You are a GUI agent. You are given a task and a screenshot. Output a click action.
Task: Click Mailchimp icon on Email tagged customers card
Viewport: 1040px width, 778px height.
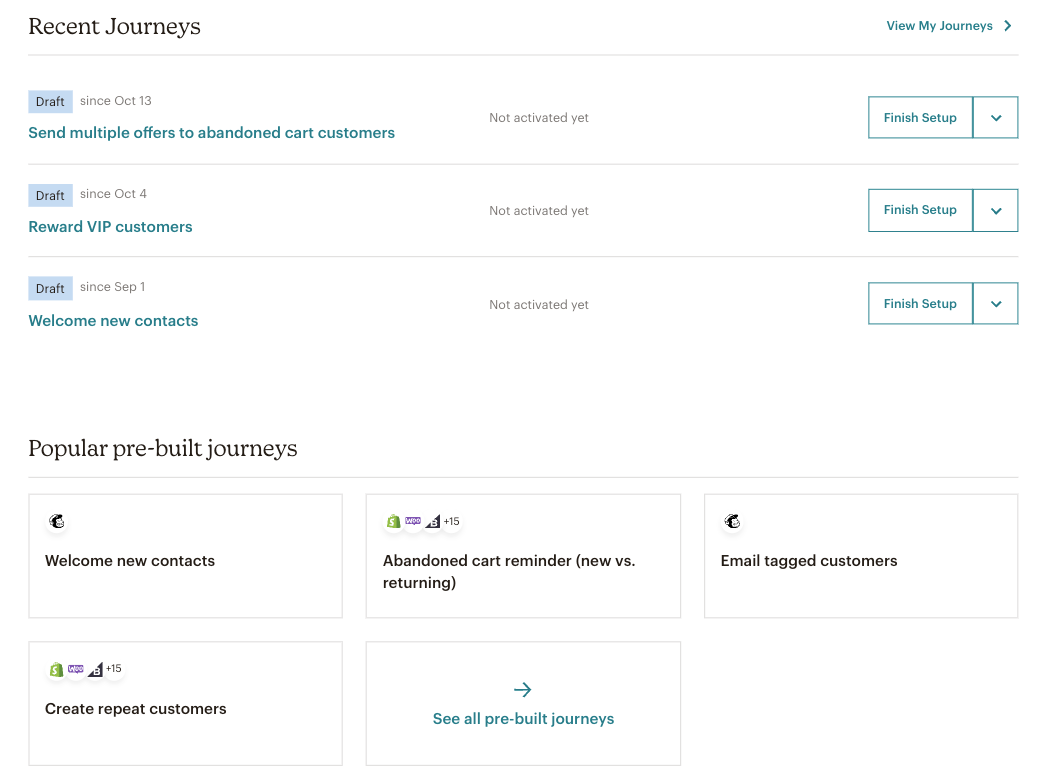(x=732, y=521)
